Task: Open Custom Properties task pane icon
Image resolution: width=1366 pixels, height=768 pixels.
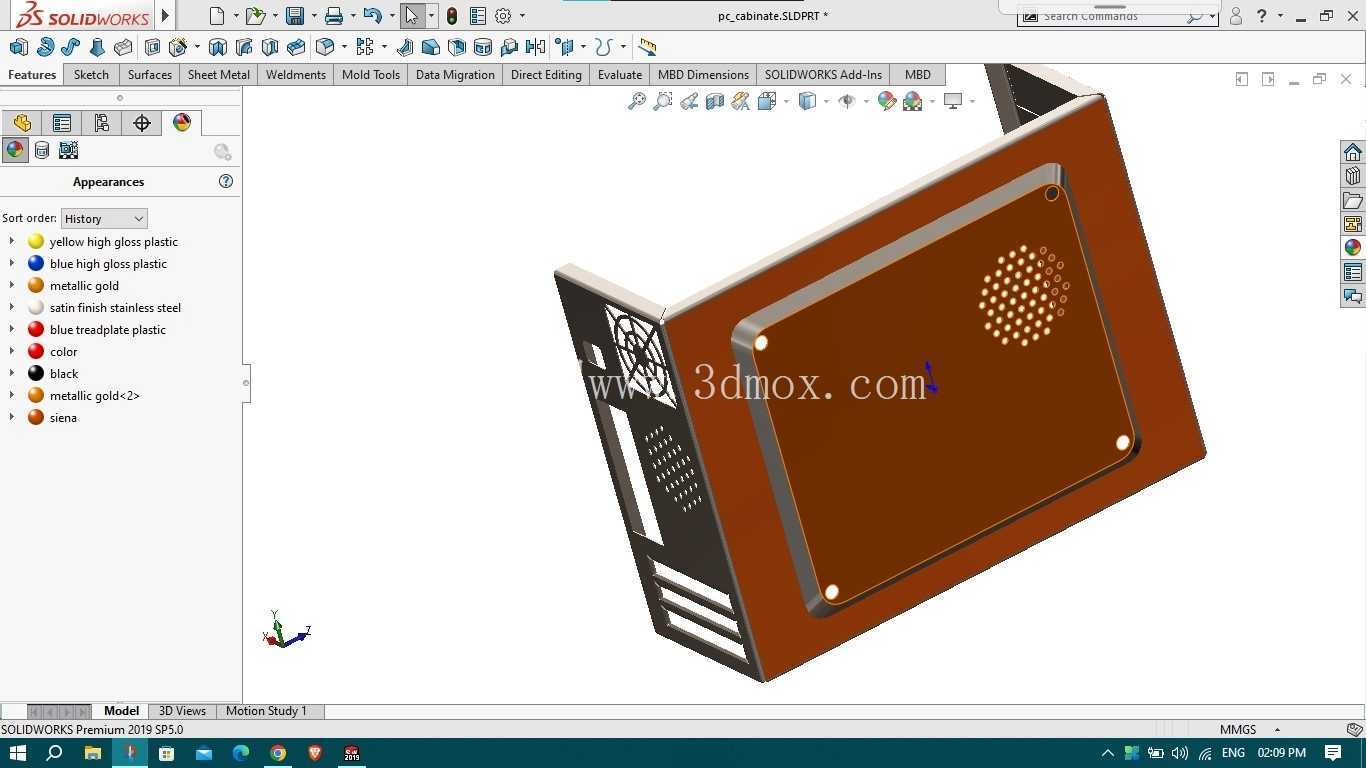Action: click(1353, 272)
